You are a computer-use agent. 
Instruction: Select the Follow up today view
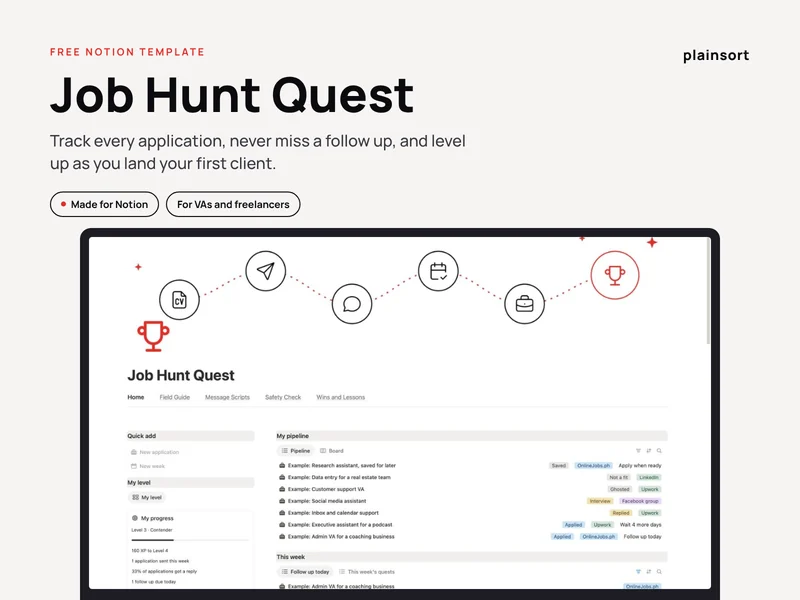pyautogui.click(x=305, y=572)
